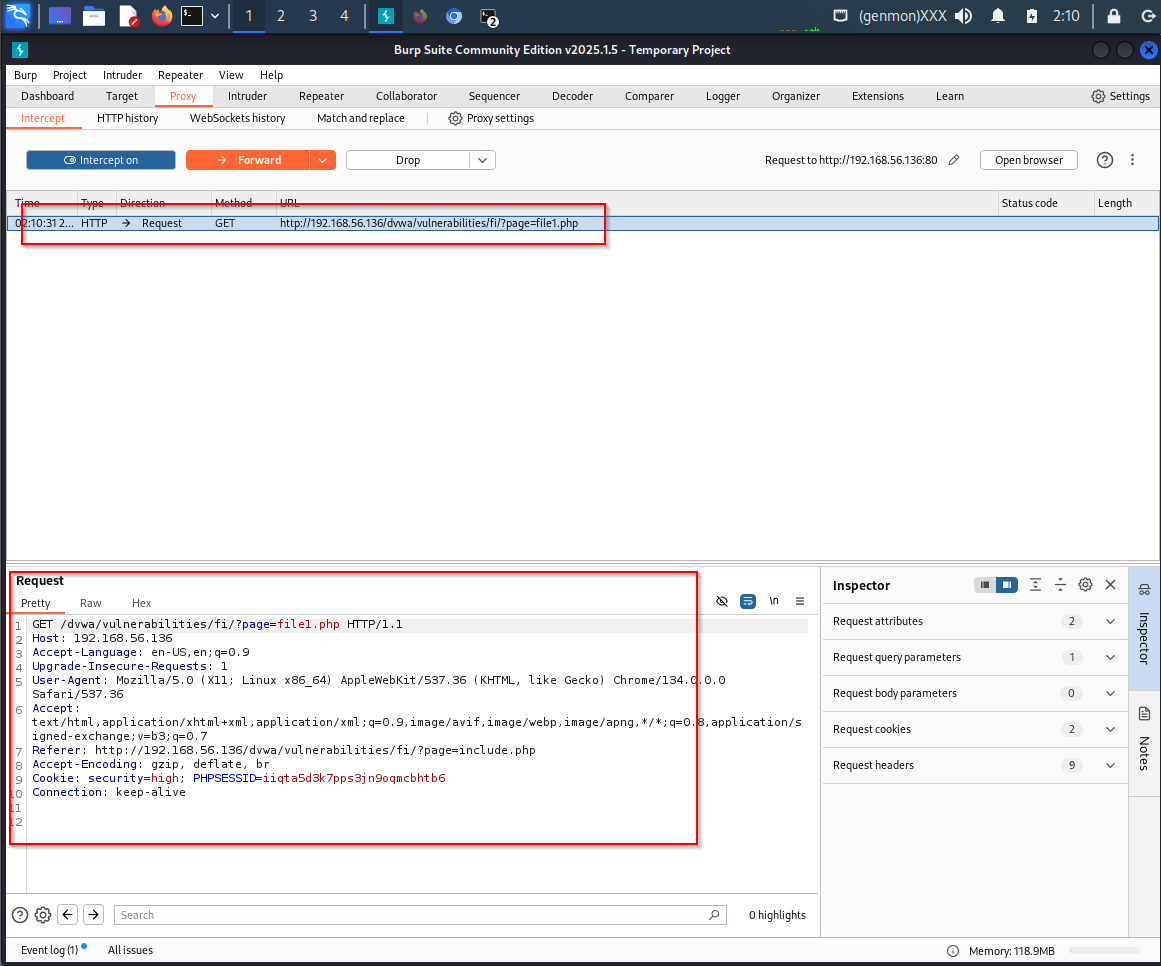
Task: Open the search help icon below the request
Action: [21, 915]
